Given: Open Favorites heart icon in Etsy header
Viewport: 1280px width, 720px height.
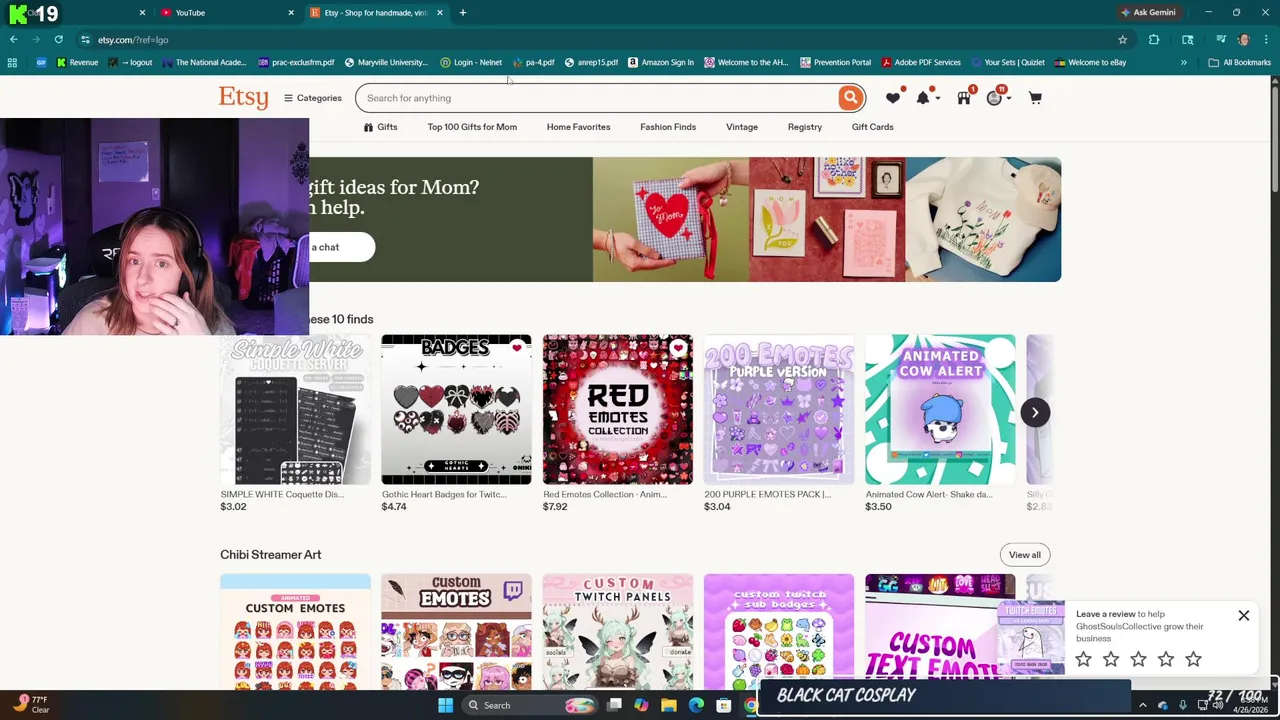Looking at the screenshot, I should click(x=893, y=98).
